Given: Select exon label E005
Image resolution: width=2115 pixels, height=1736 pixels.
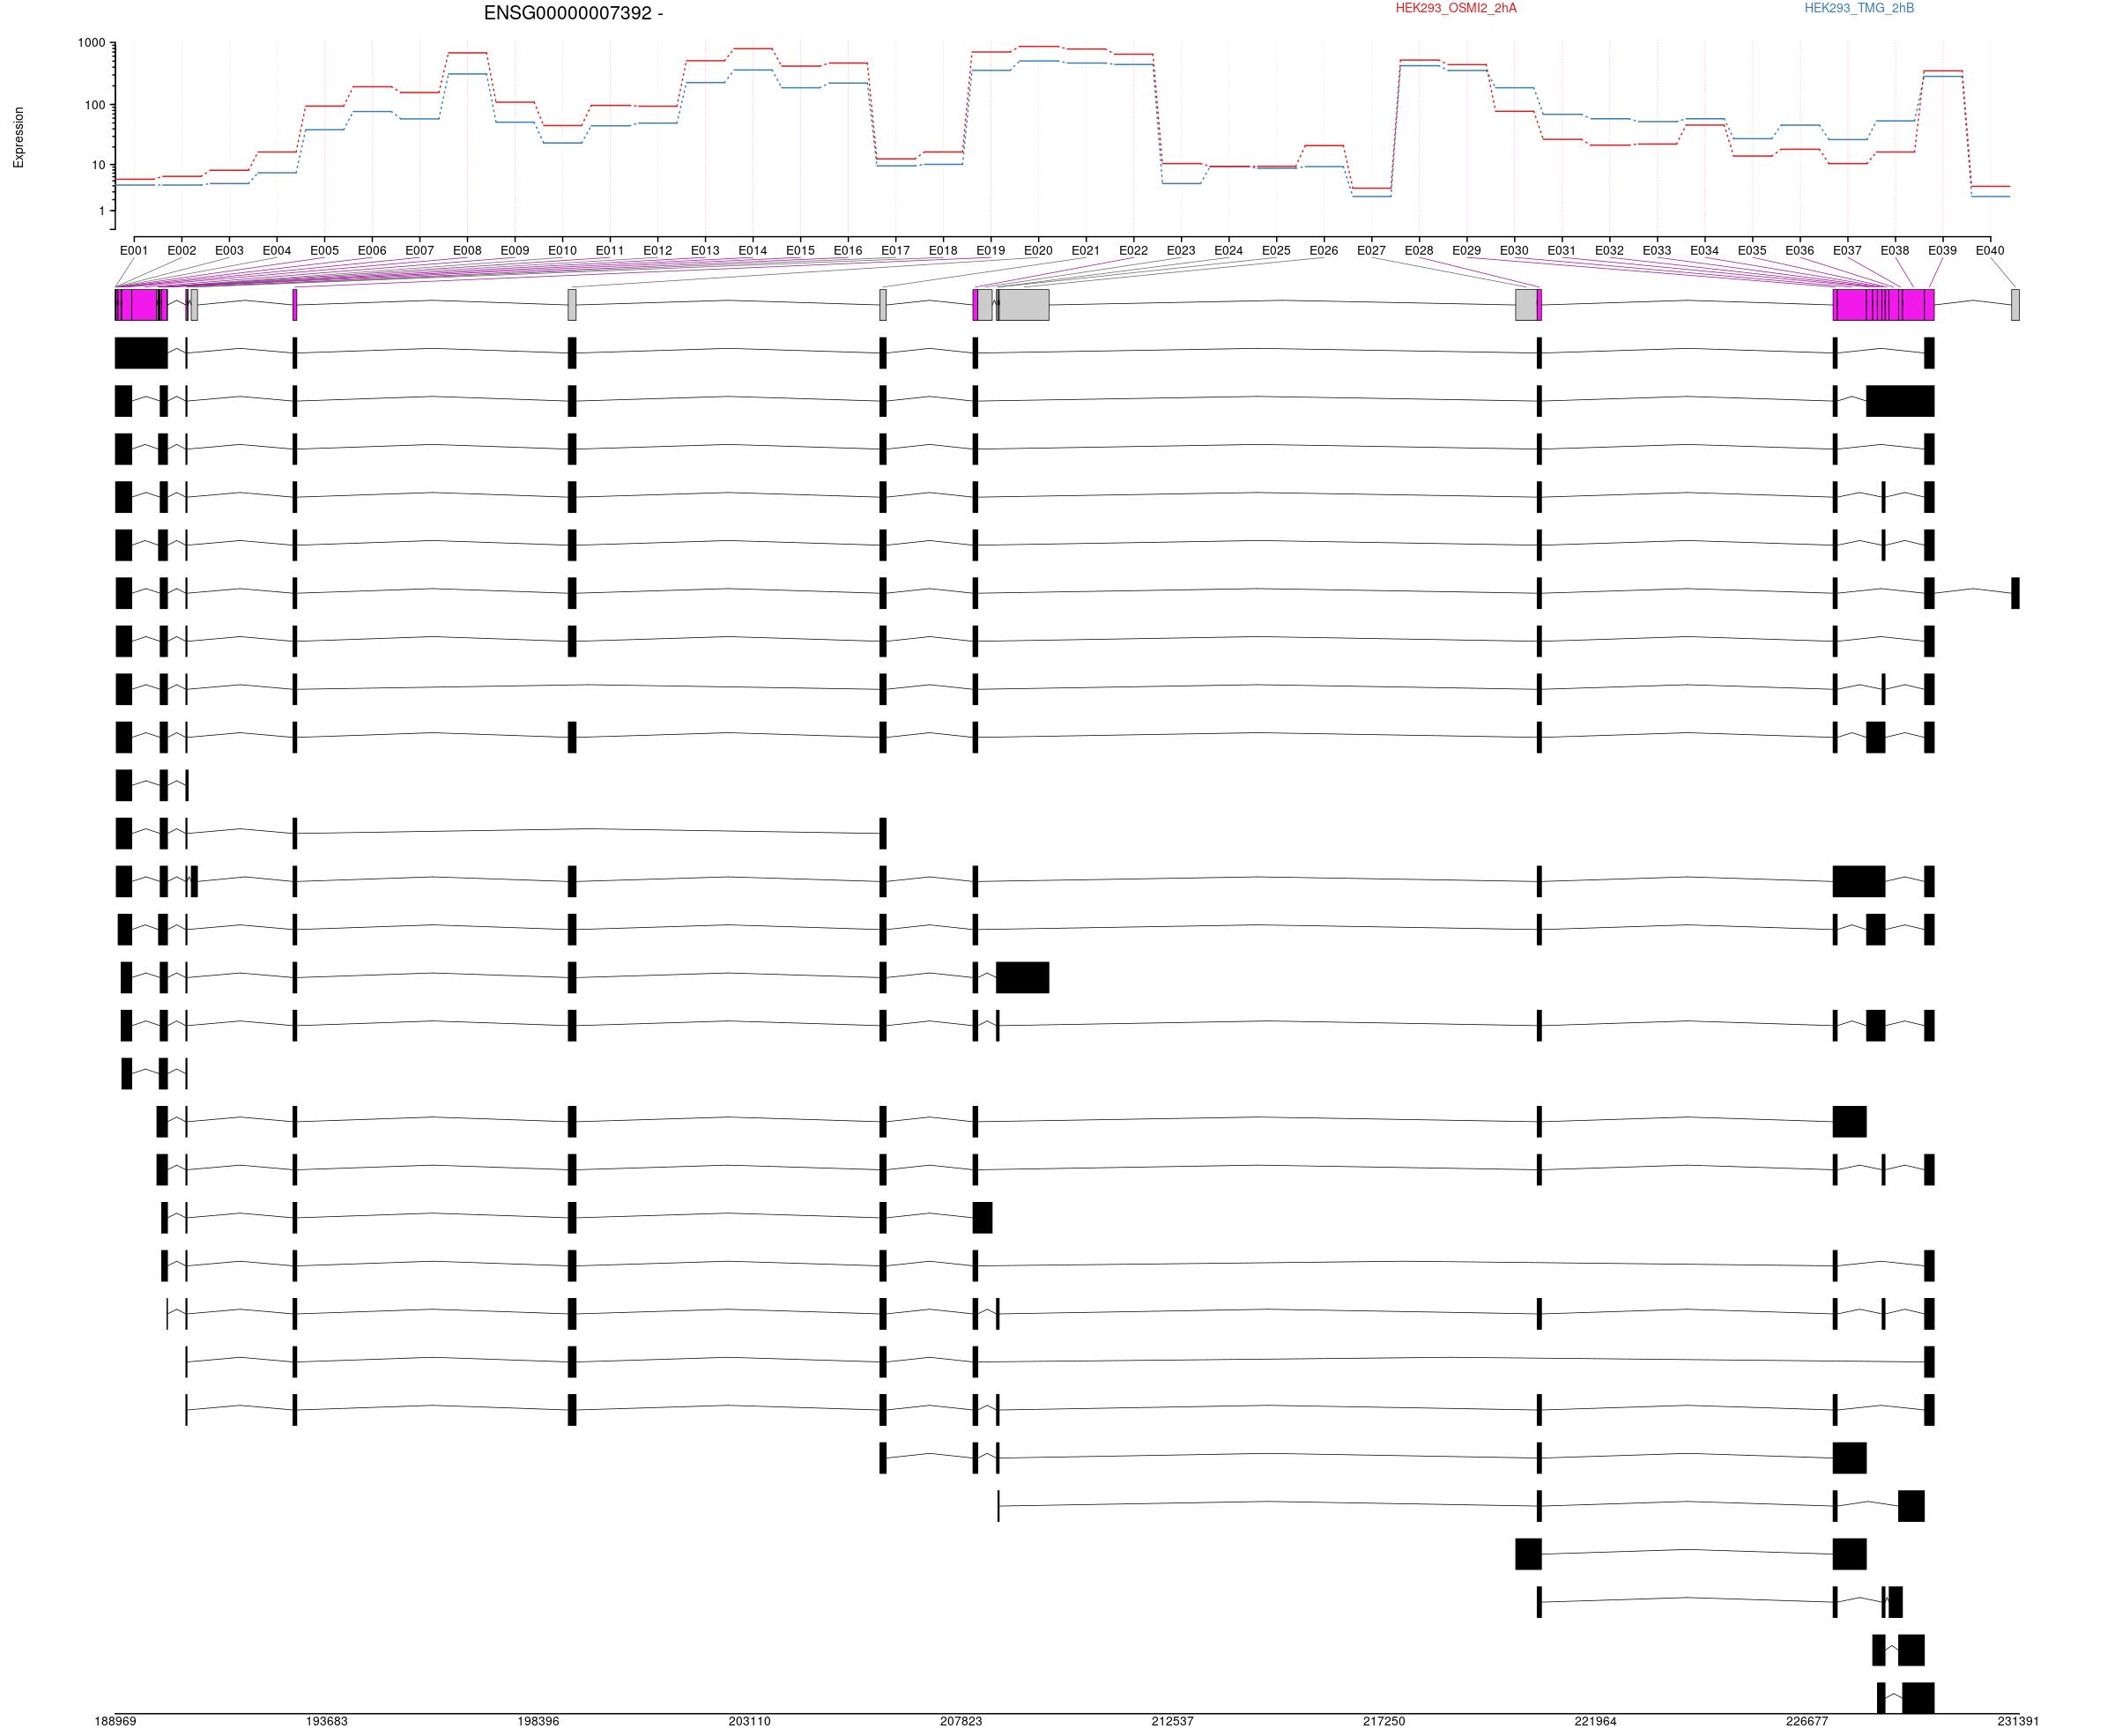Looking at the screenshot, I should point(324,251).
